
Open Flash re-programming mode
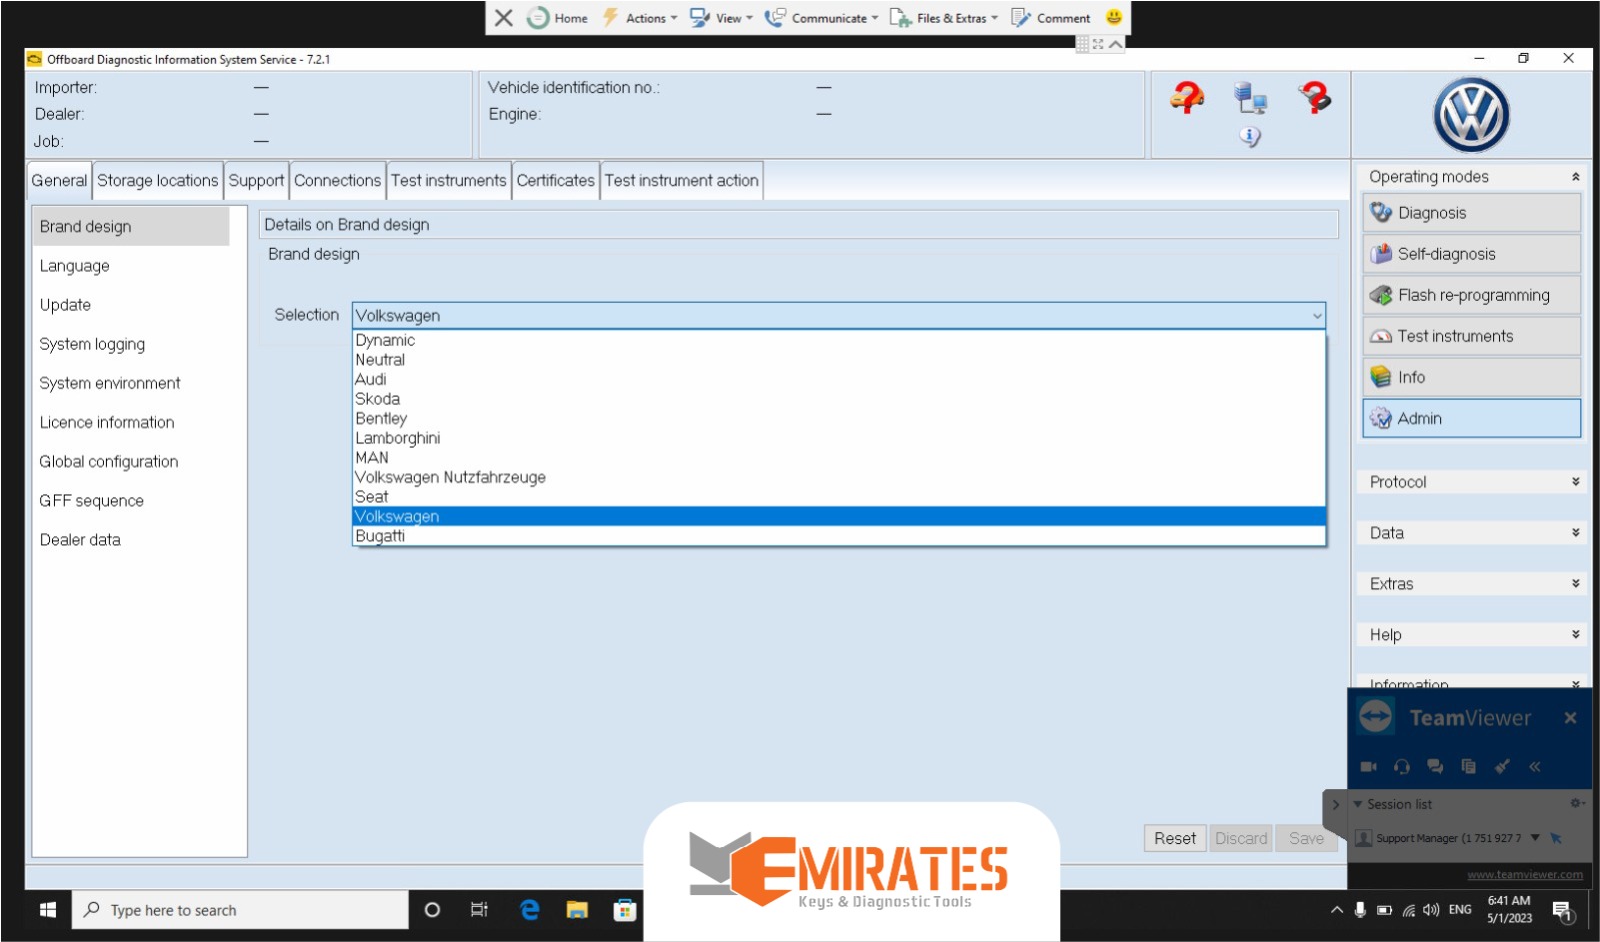pyautogui.click(x=1471, y=295)
